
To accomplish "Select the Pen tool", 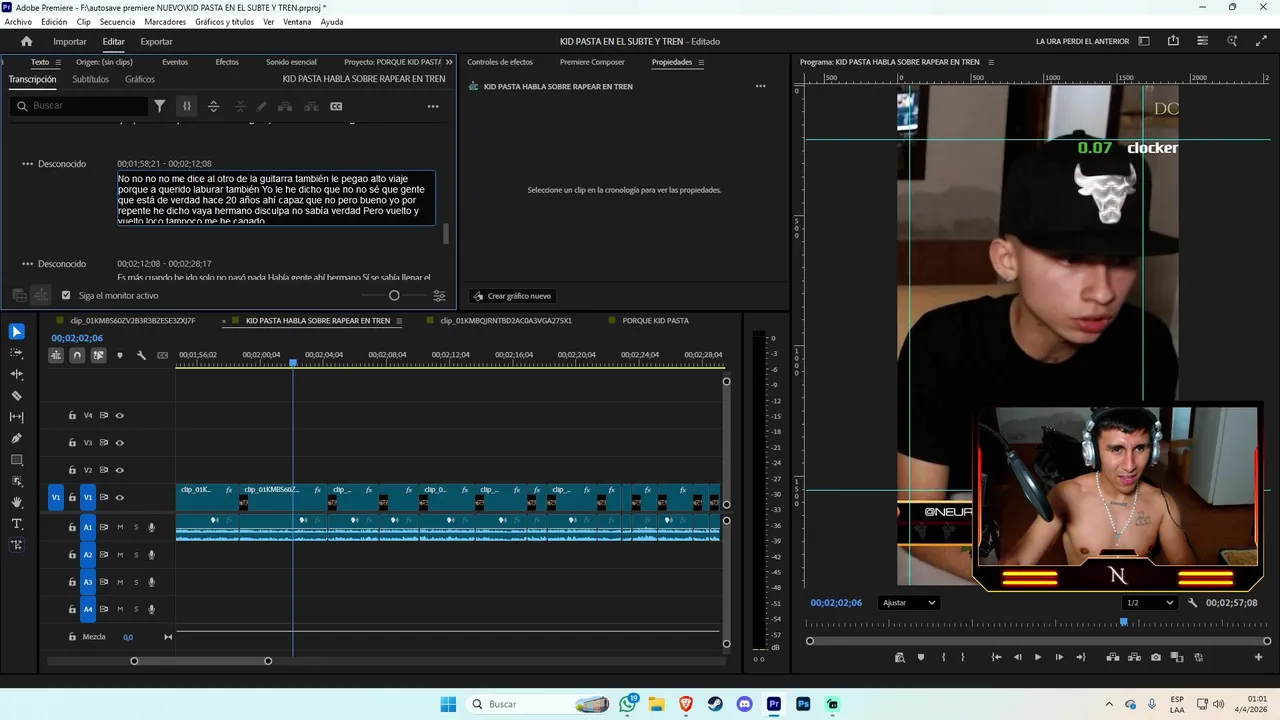I will [x=17, y=438].
